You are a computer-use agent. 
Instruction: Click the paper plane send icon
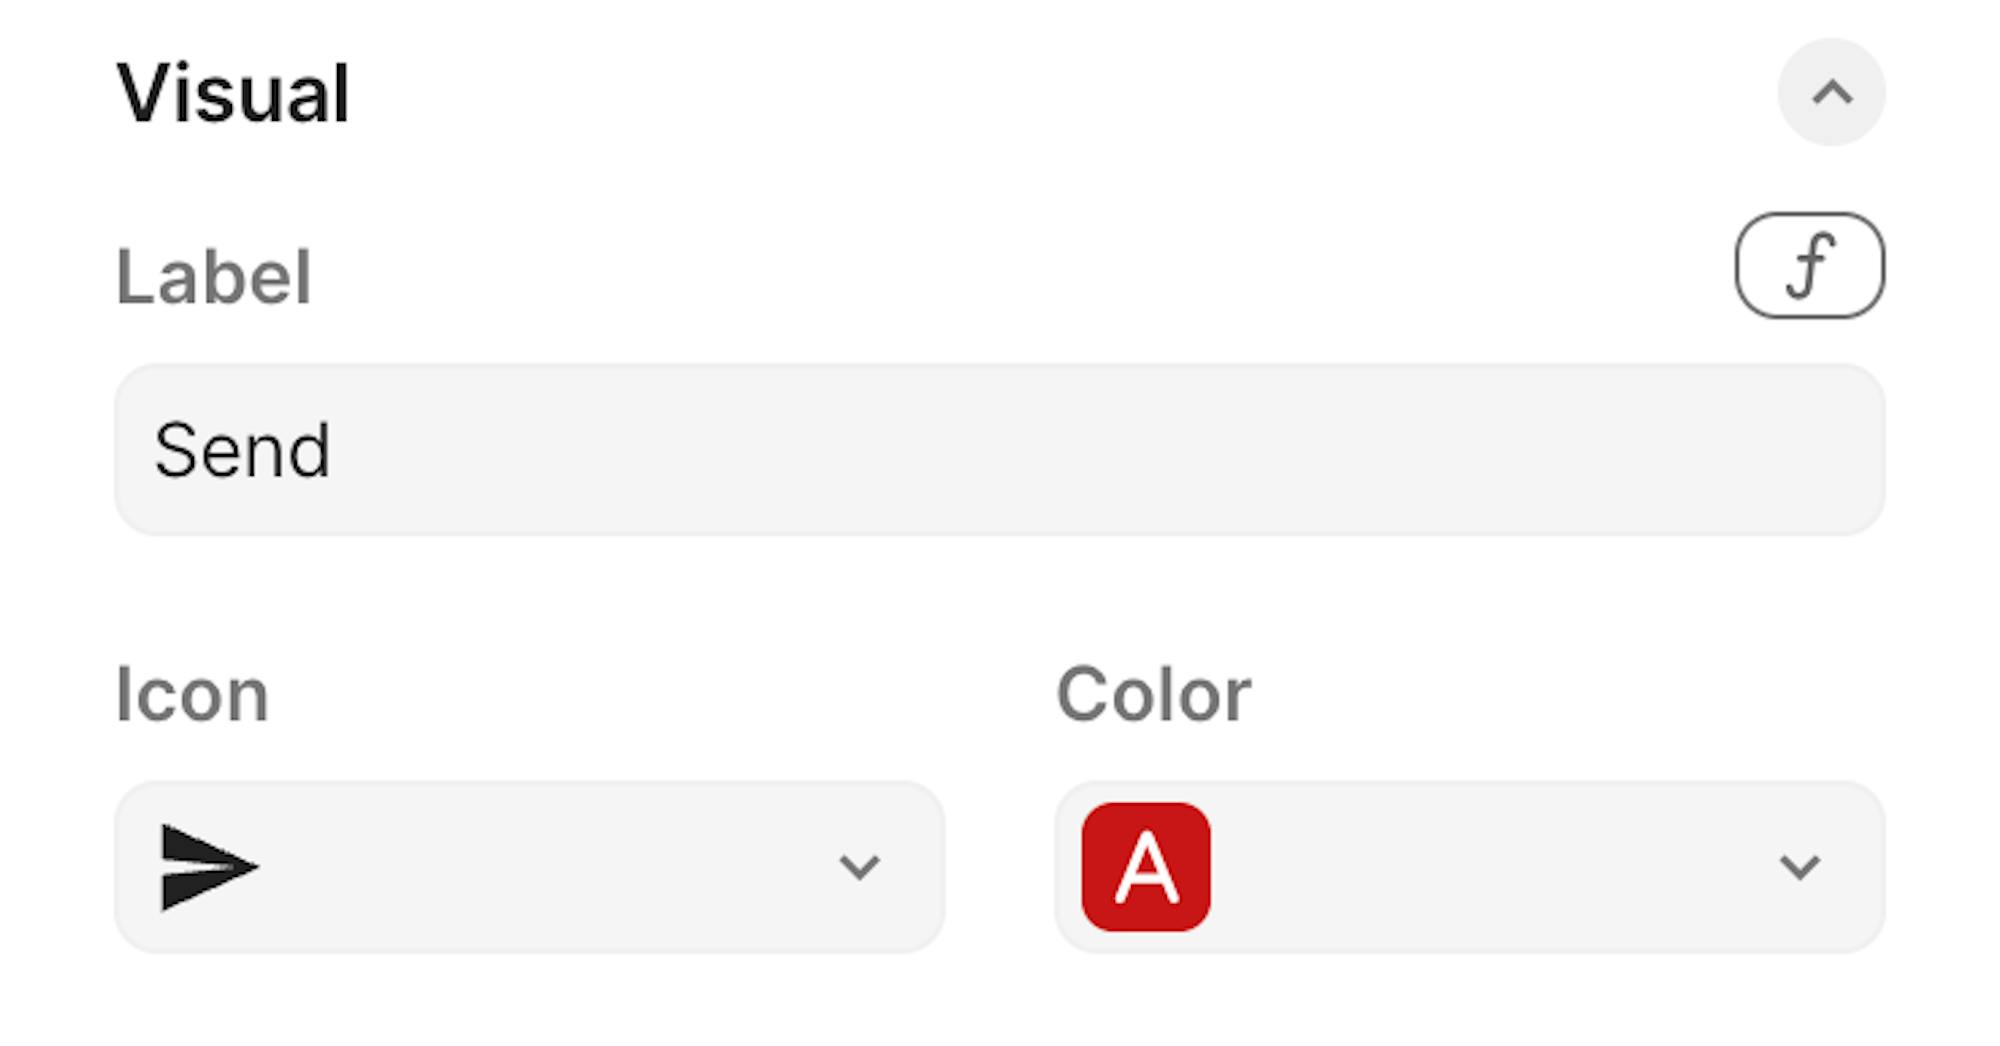[209, 867]
